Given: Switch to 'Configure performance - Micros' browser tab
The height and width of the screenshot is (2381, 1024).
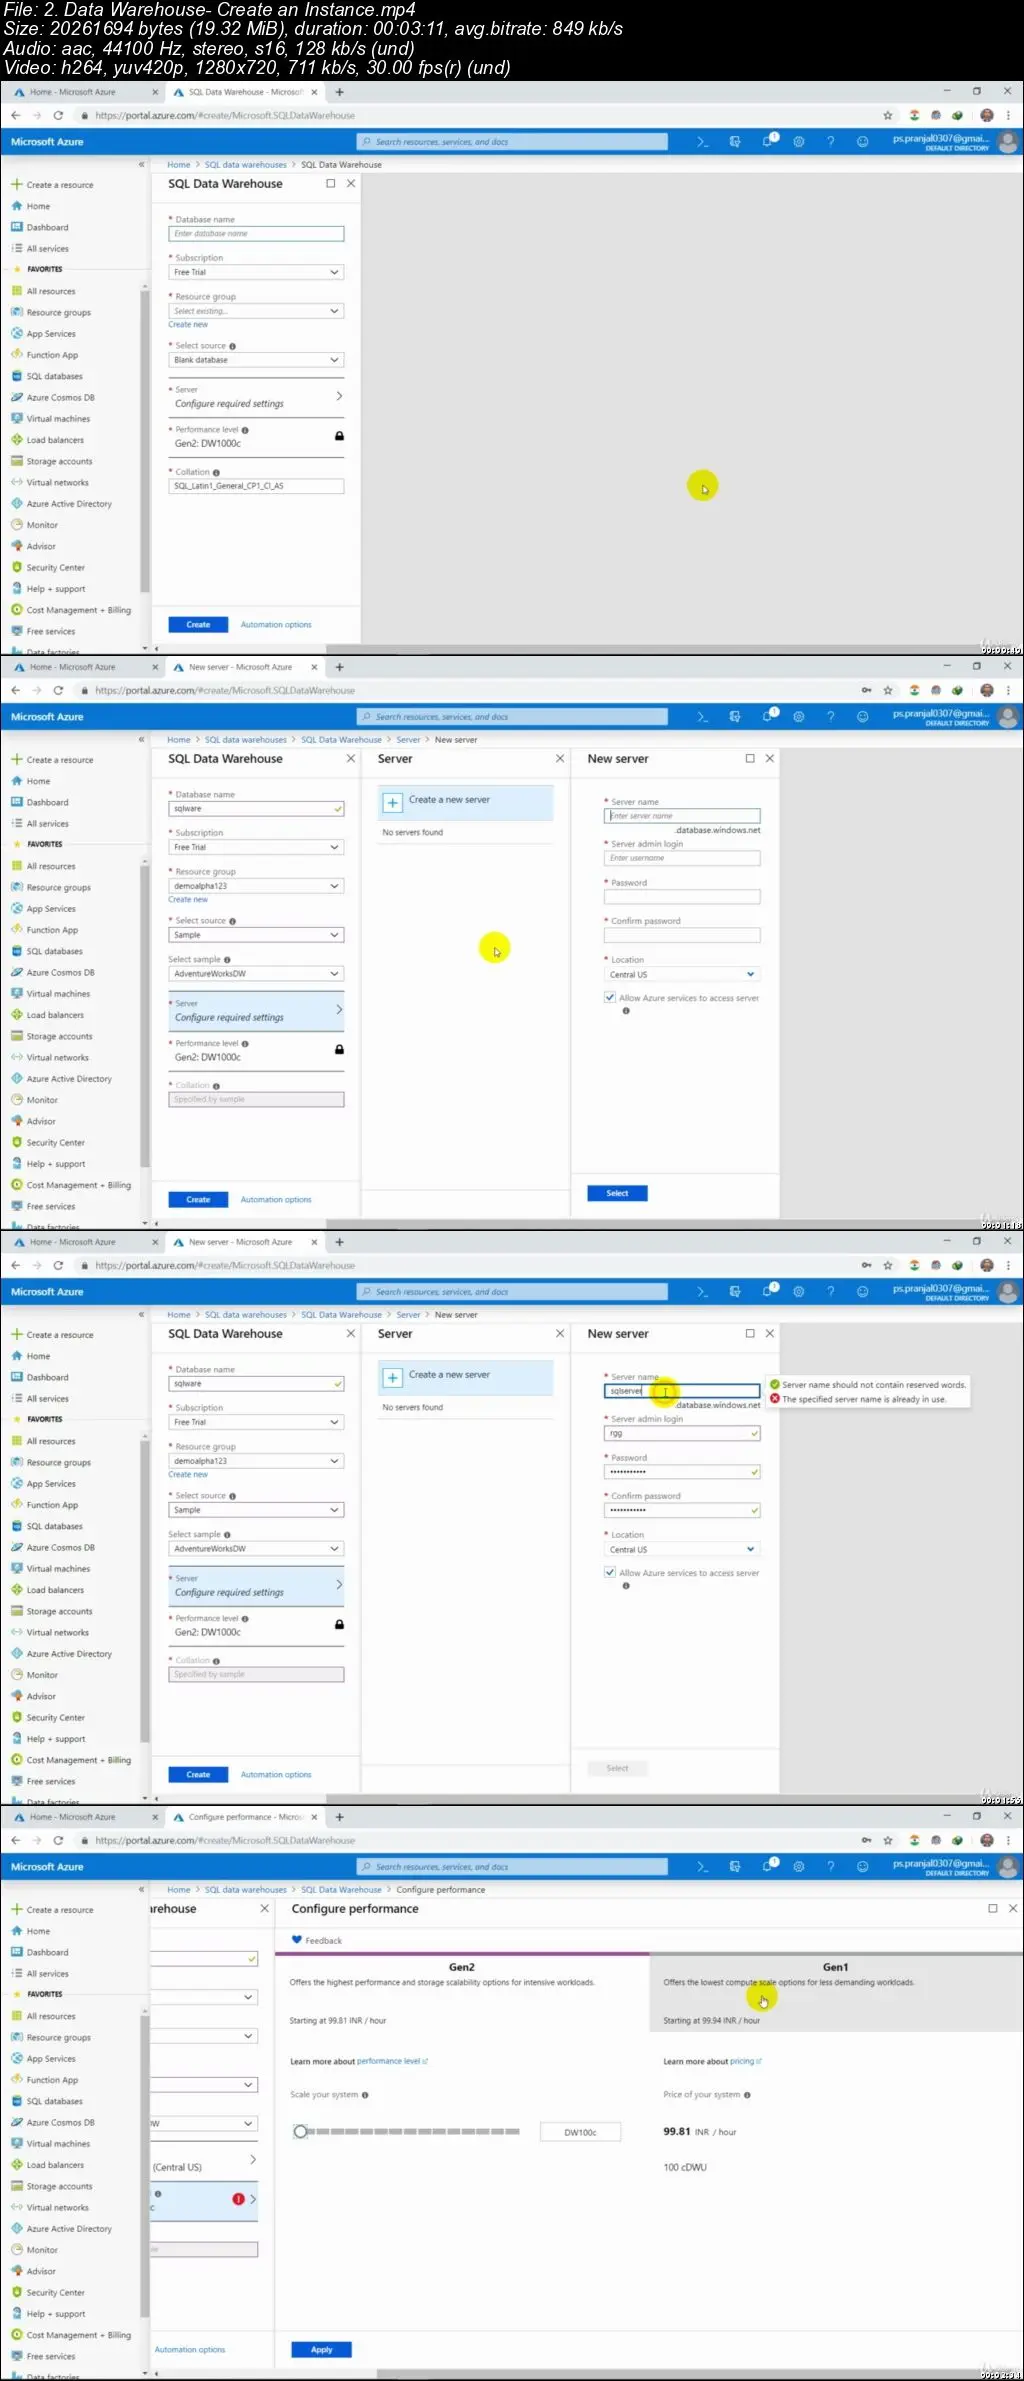Looking at the screenshot, I should coord(245,1817).
